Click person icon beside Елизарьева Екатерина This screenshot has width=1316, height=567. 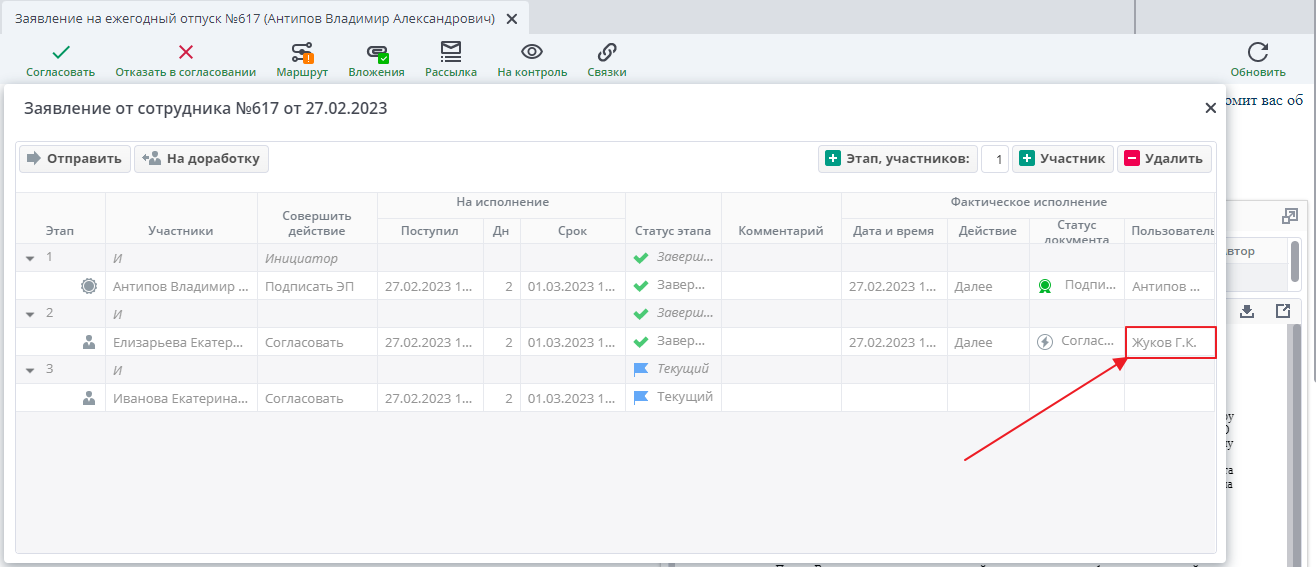tap(89, 342)
